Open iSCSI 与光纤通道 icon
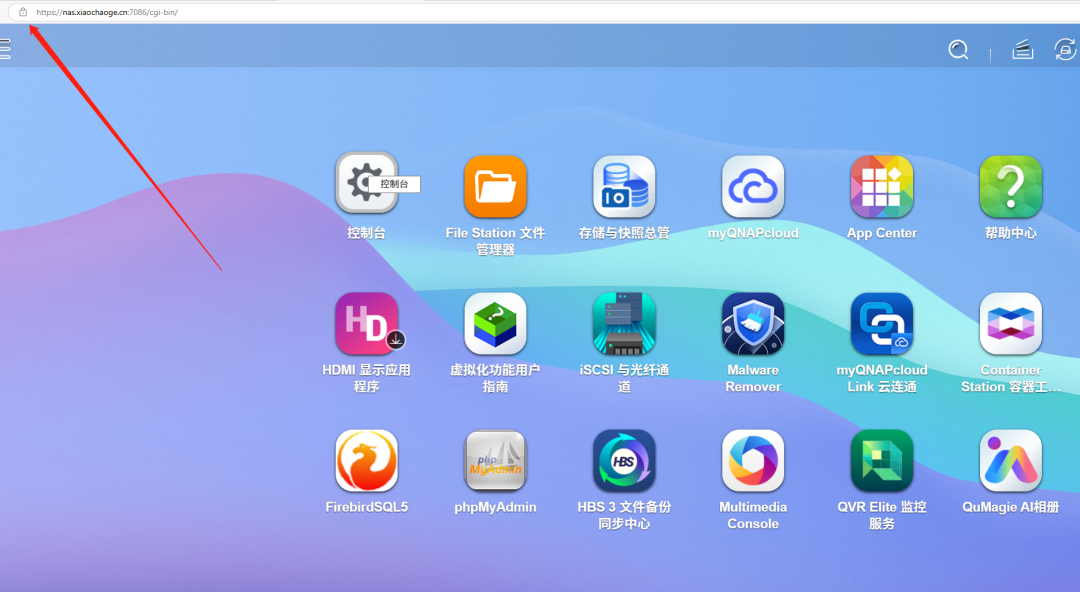 624,323
